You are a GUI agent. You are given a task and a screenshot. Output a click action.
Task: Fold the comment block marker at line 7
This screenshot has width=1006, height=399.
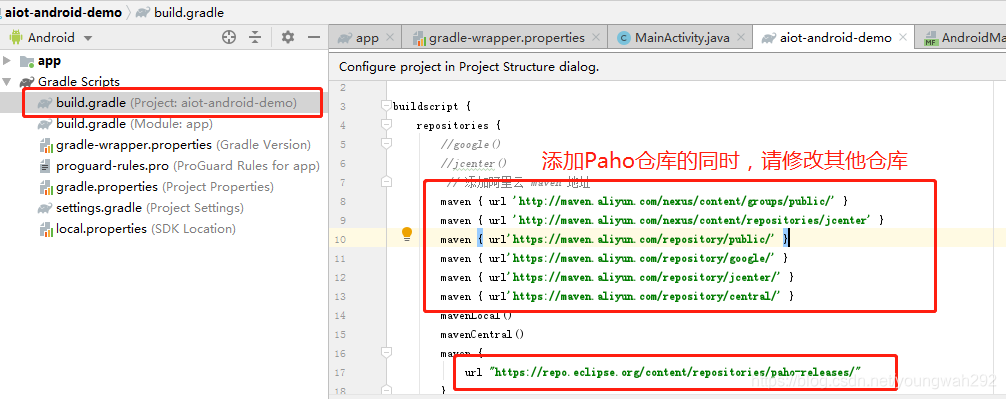coord(386,182)
